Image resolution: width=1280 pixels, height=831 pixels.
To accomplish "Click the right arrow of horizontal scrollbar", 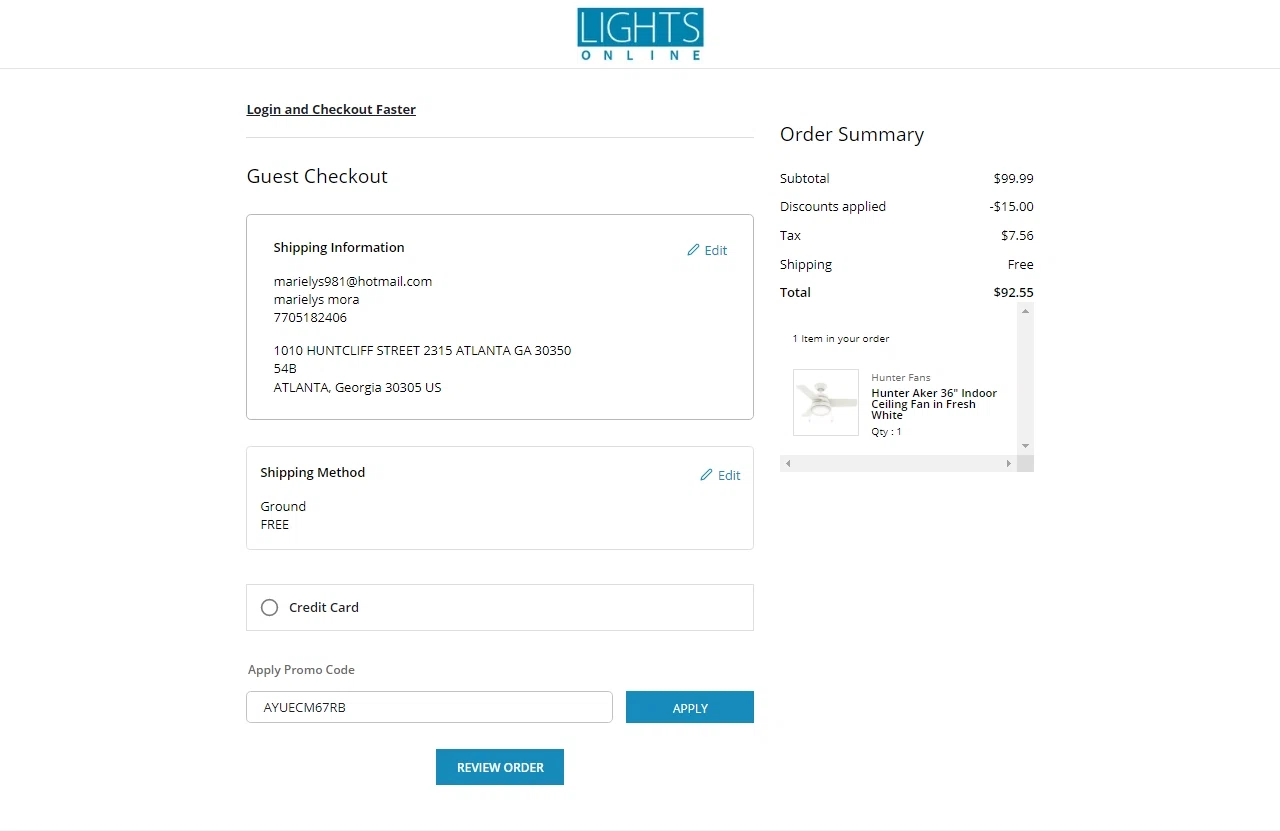I will pos(1008,464).
